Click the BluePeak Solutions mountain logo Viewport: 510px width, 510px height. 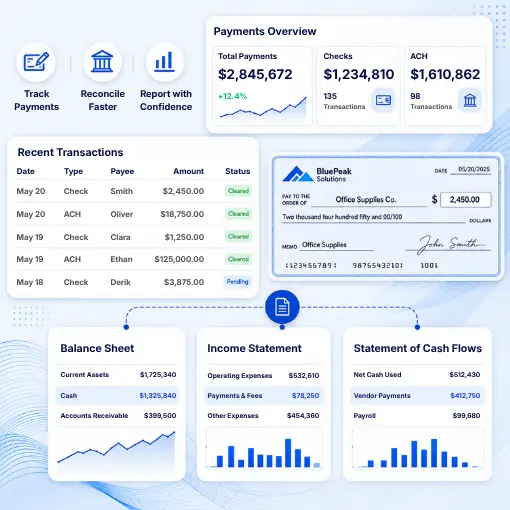[x=298, y=174]
